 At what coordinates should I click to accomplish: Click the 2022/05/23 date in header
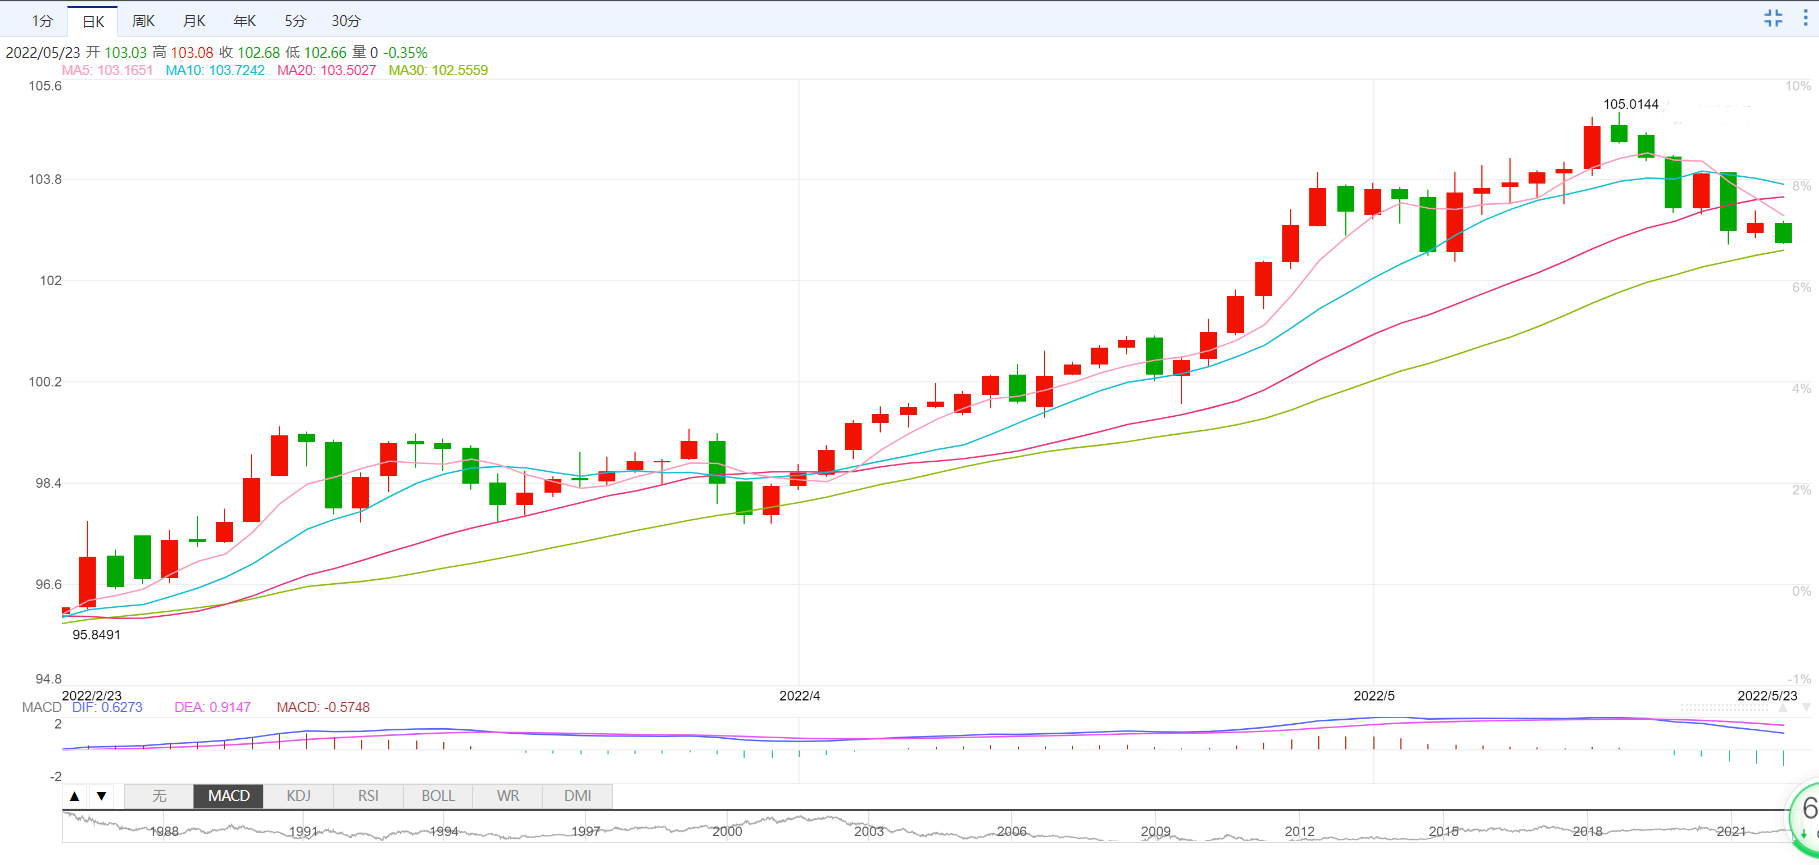pos(43,52)
